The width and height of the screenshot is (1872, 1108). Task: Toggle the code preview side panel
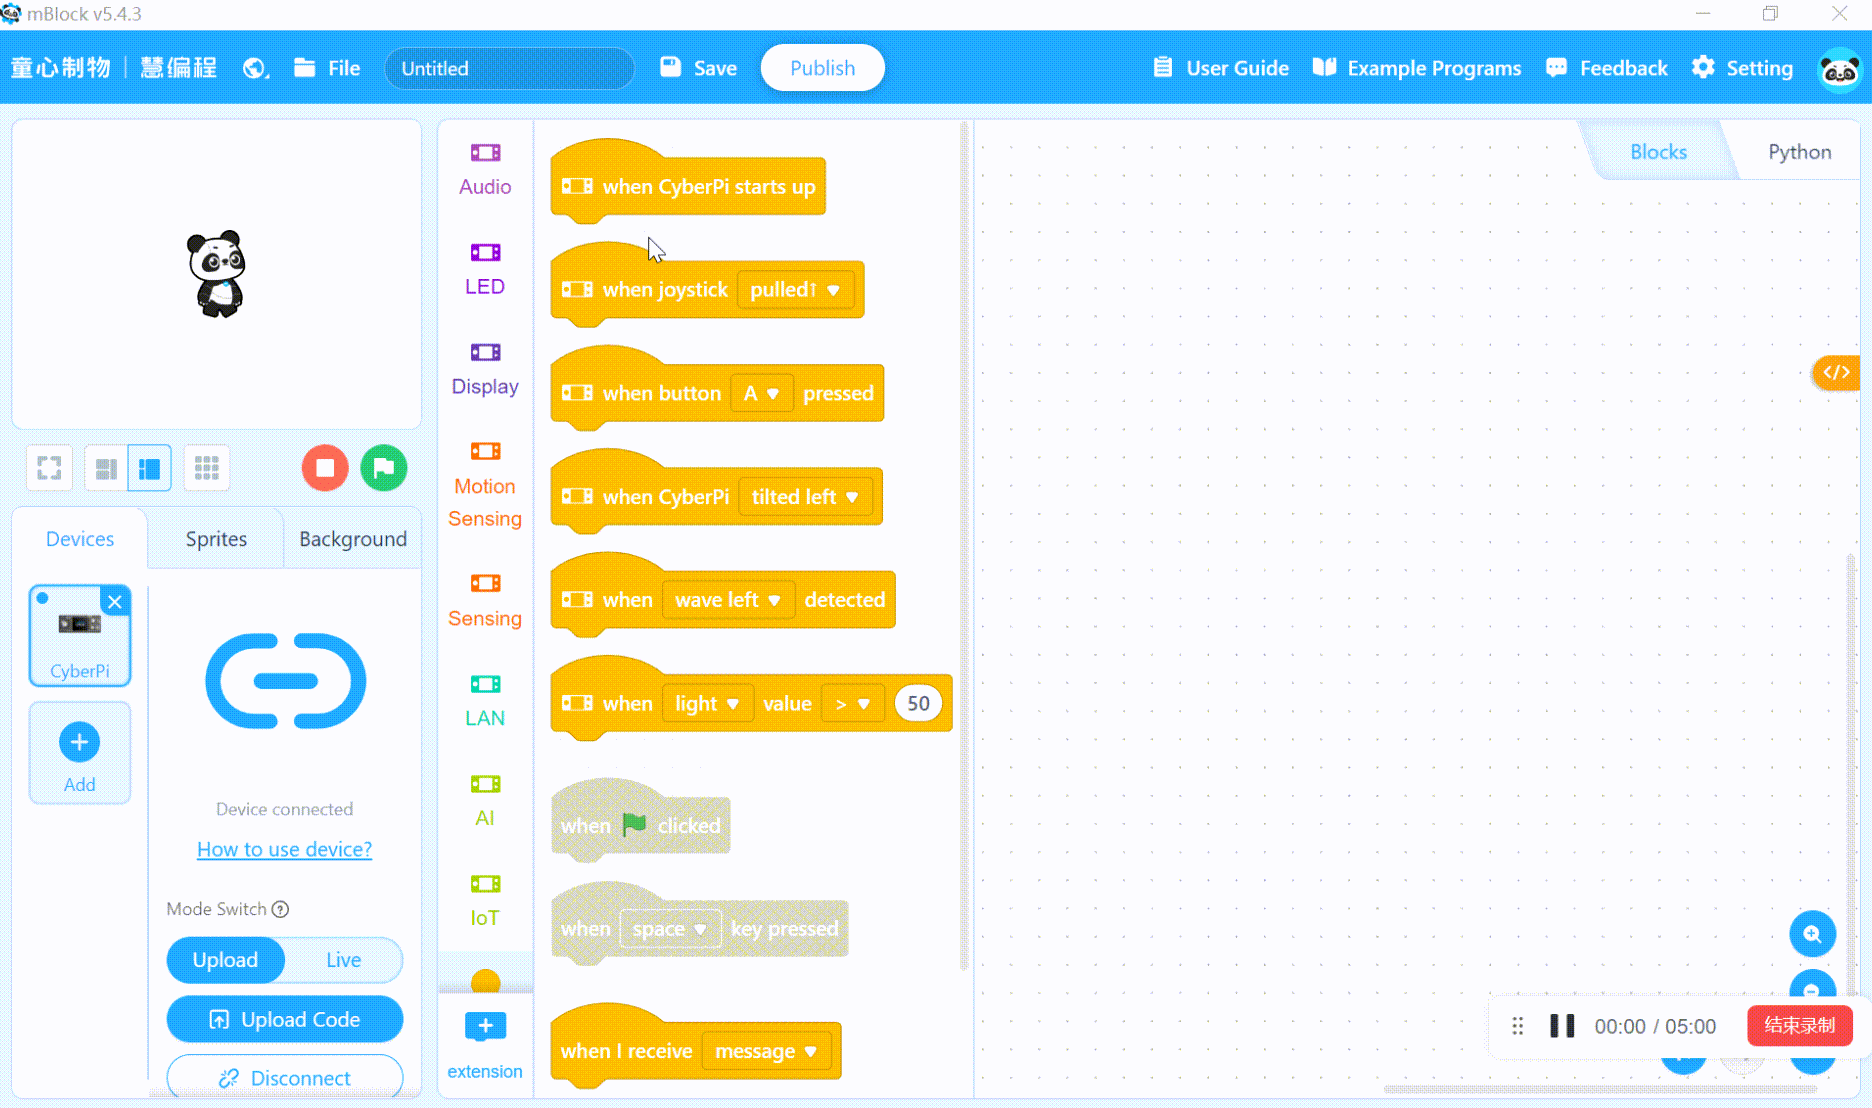pos(1836,373)
